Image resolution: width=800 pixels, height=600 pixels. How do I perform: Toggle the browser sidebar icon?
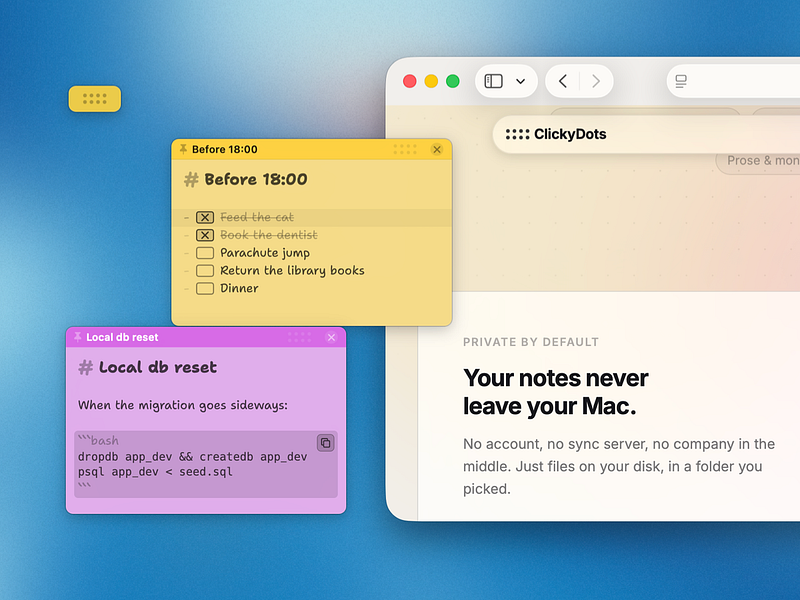click(x=493, y=81)
